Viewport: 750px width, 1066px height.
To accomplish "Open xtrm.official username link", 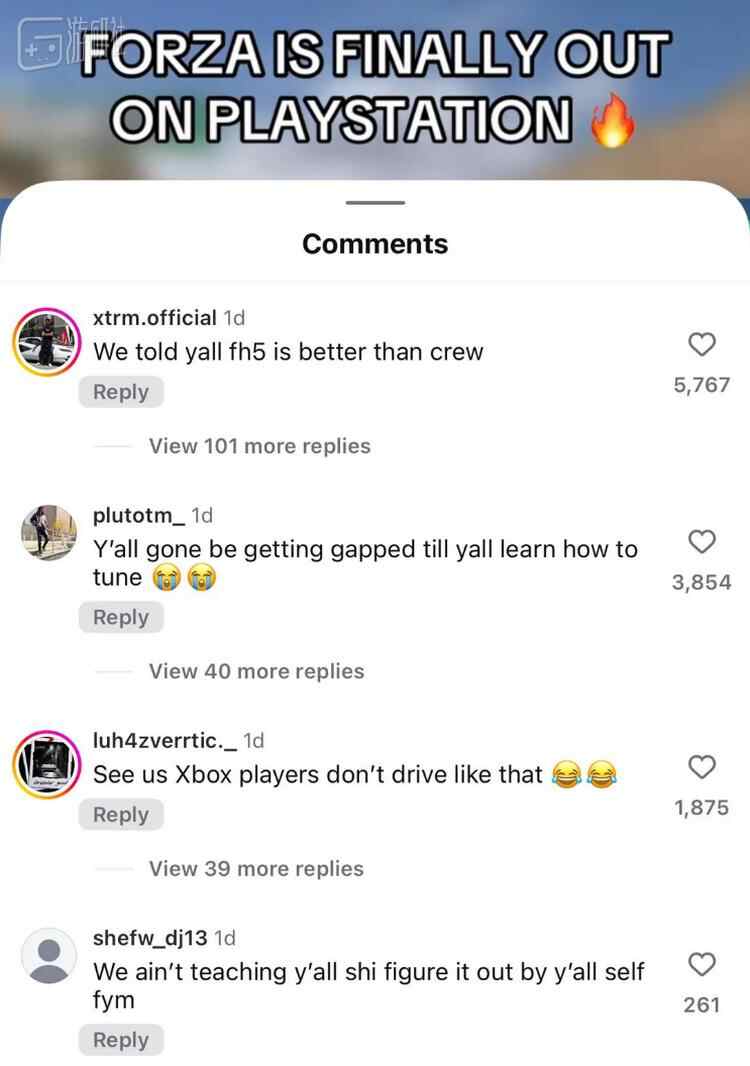I will pyautogui.click(x=154, y=317).
